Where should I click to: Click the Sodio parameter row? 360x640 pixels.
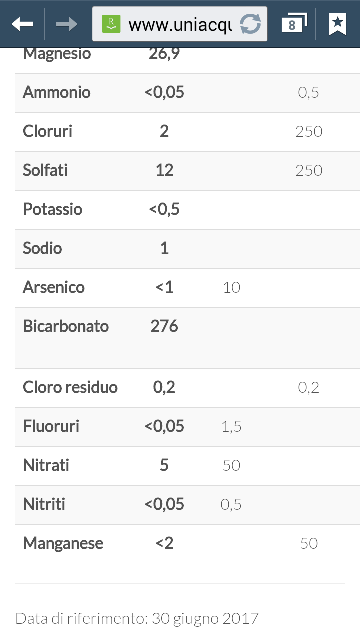tap(187, 249)
